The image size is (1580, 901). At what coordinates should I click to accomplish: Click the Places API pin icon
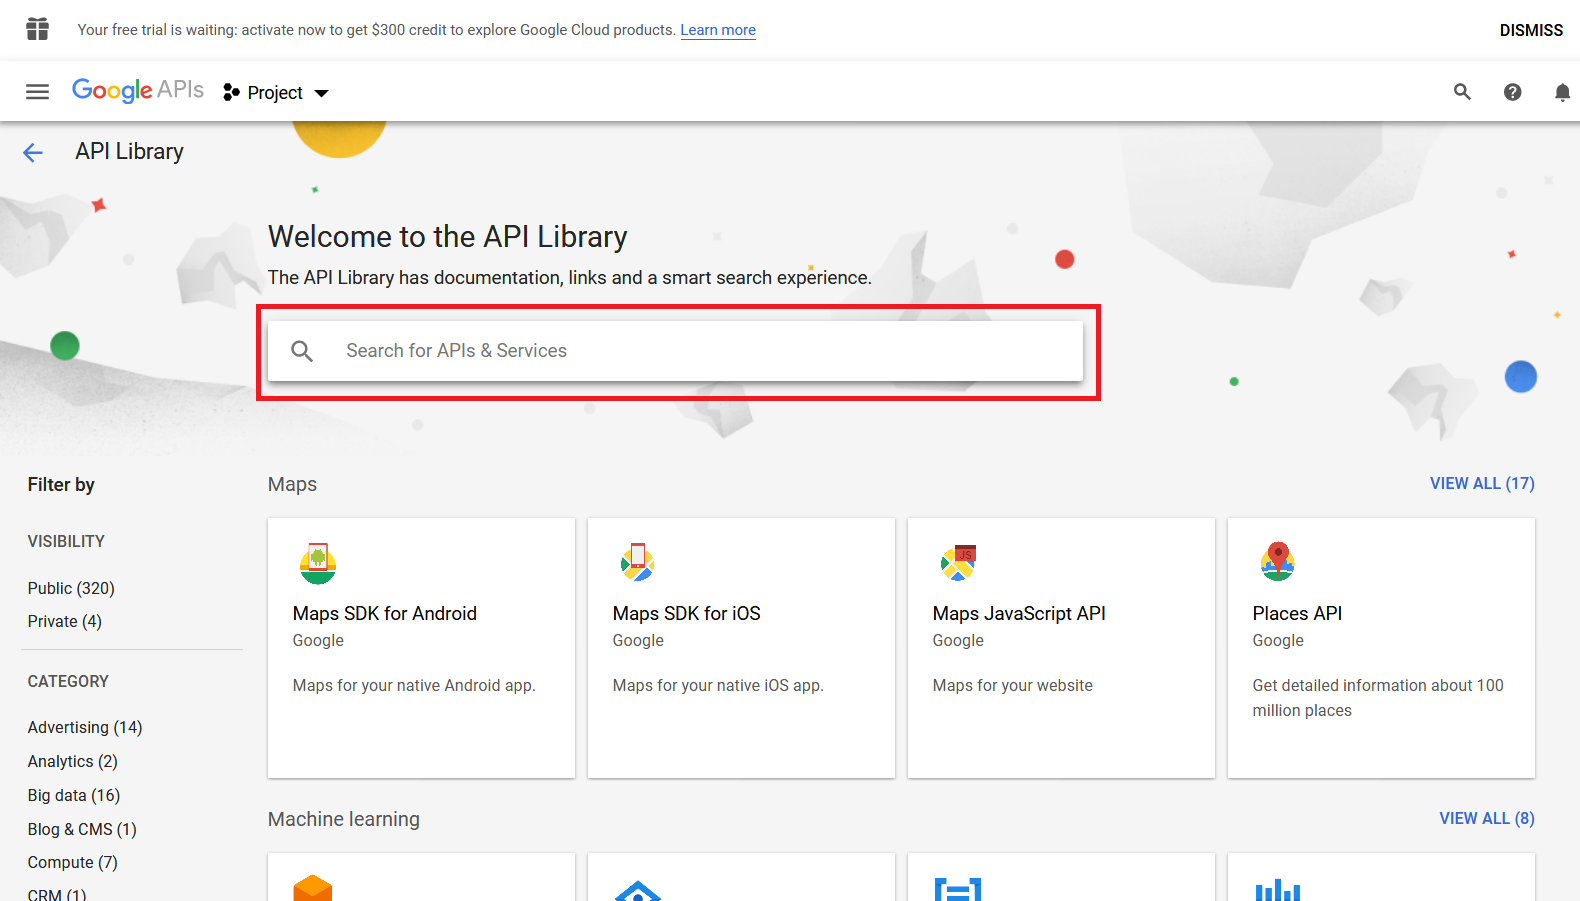click(1277, 562)
